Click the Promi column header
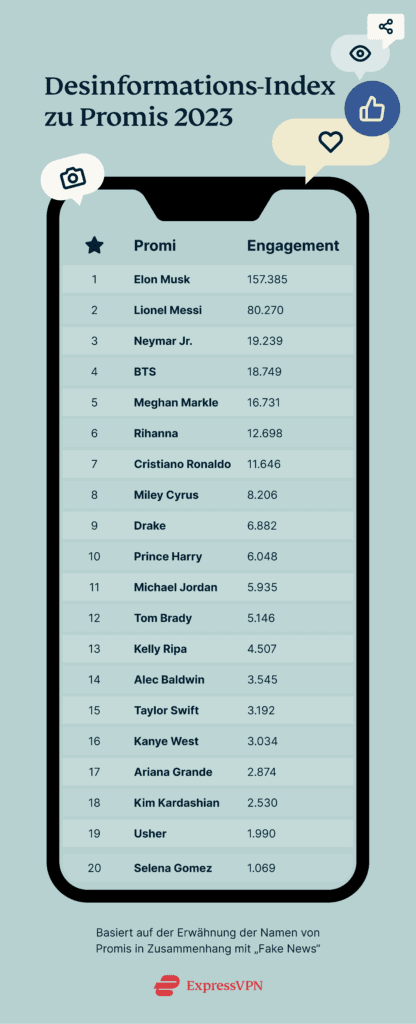 pyautogui.click(x=155, y=246)
